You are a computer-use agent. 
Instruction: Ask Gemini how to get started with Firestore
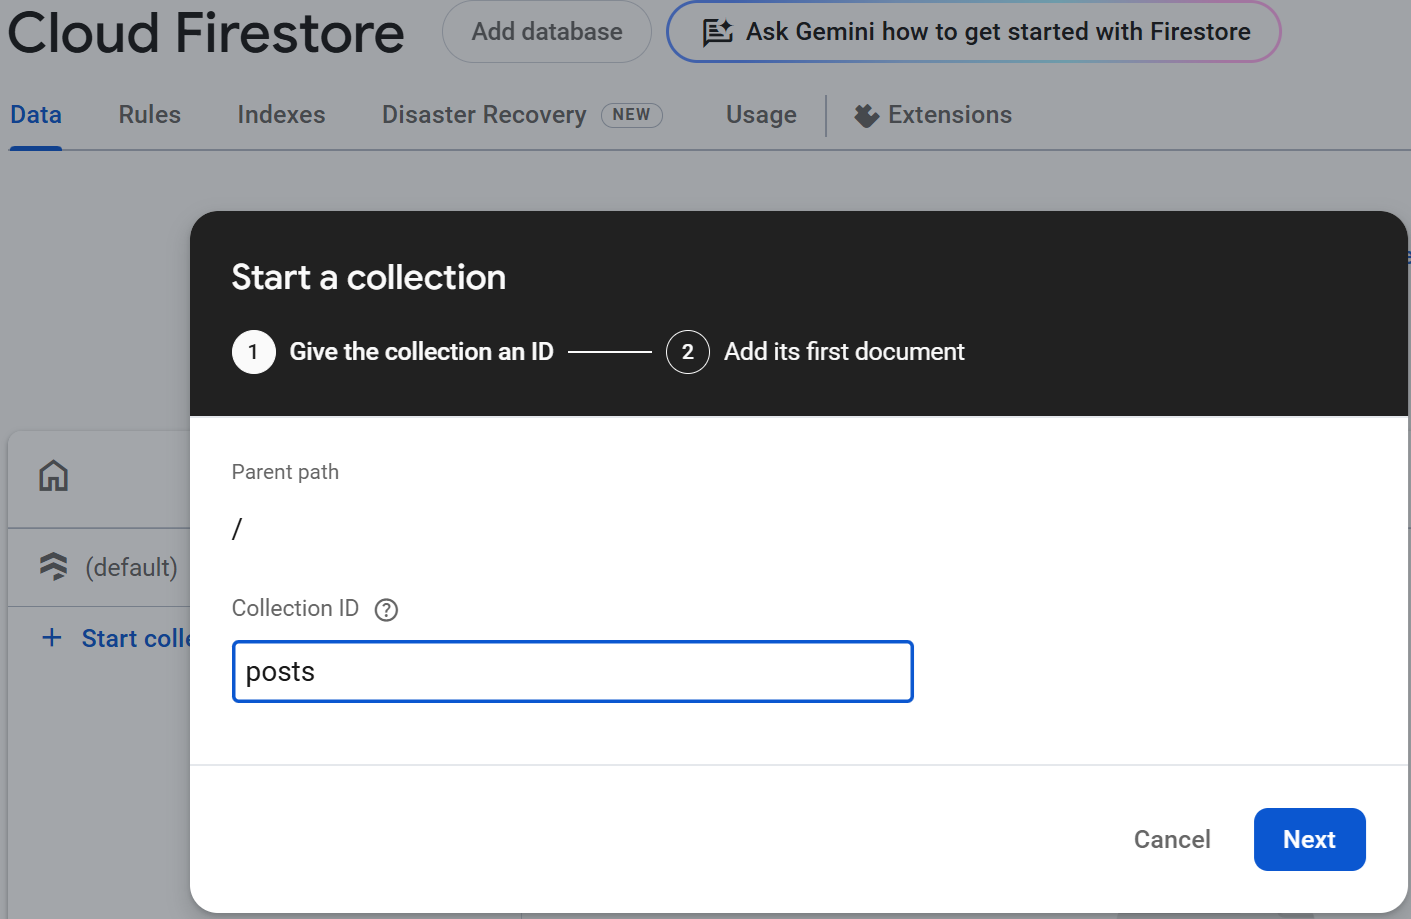point(974,32)
